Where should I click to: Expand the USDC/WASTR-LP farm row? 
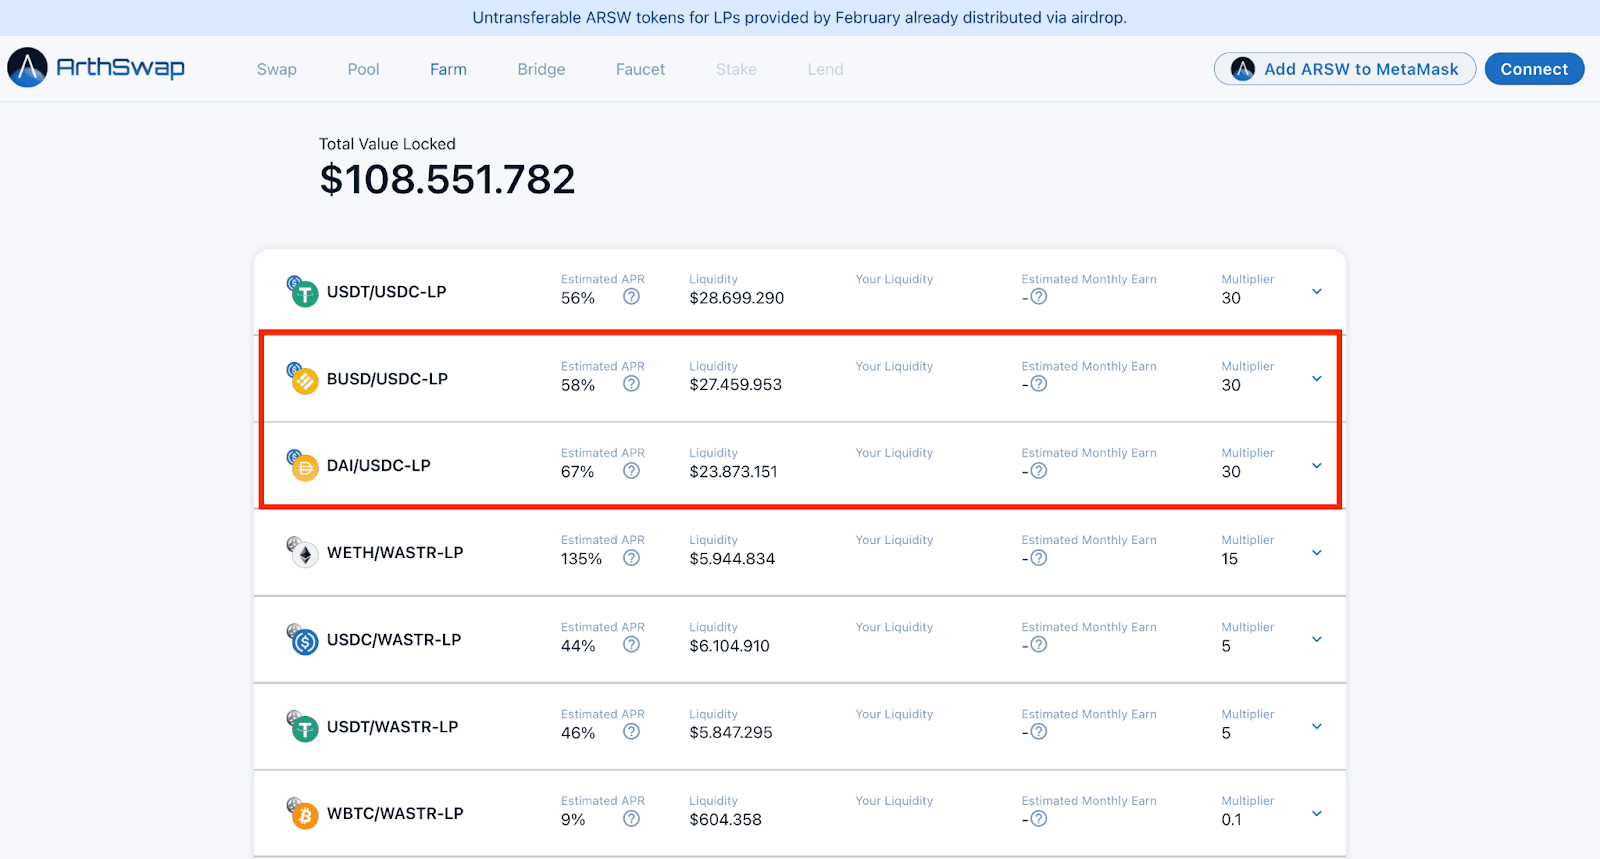pyautogui.click(x=1317, y=640)
